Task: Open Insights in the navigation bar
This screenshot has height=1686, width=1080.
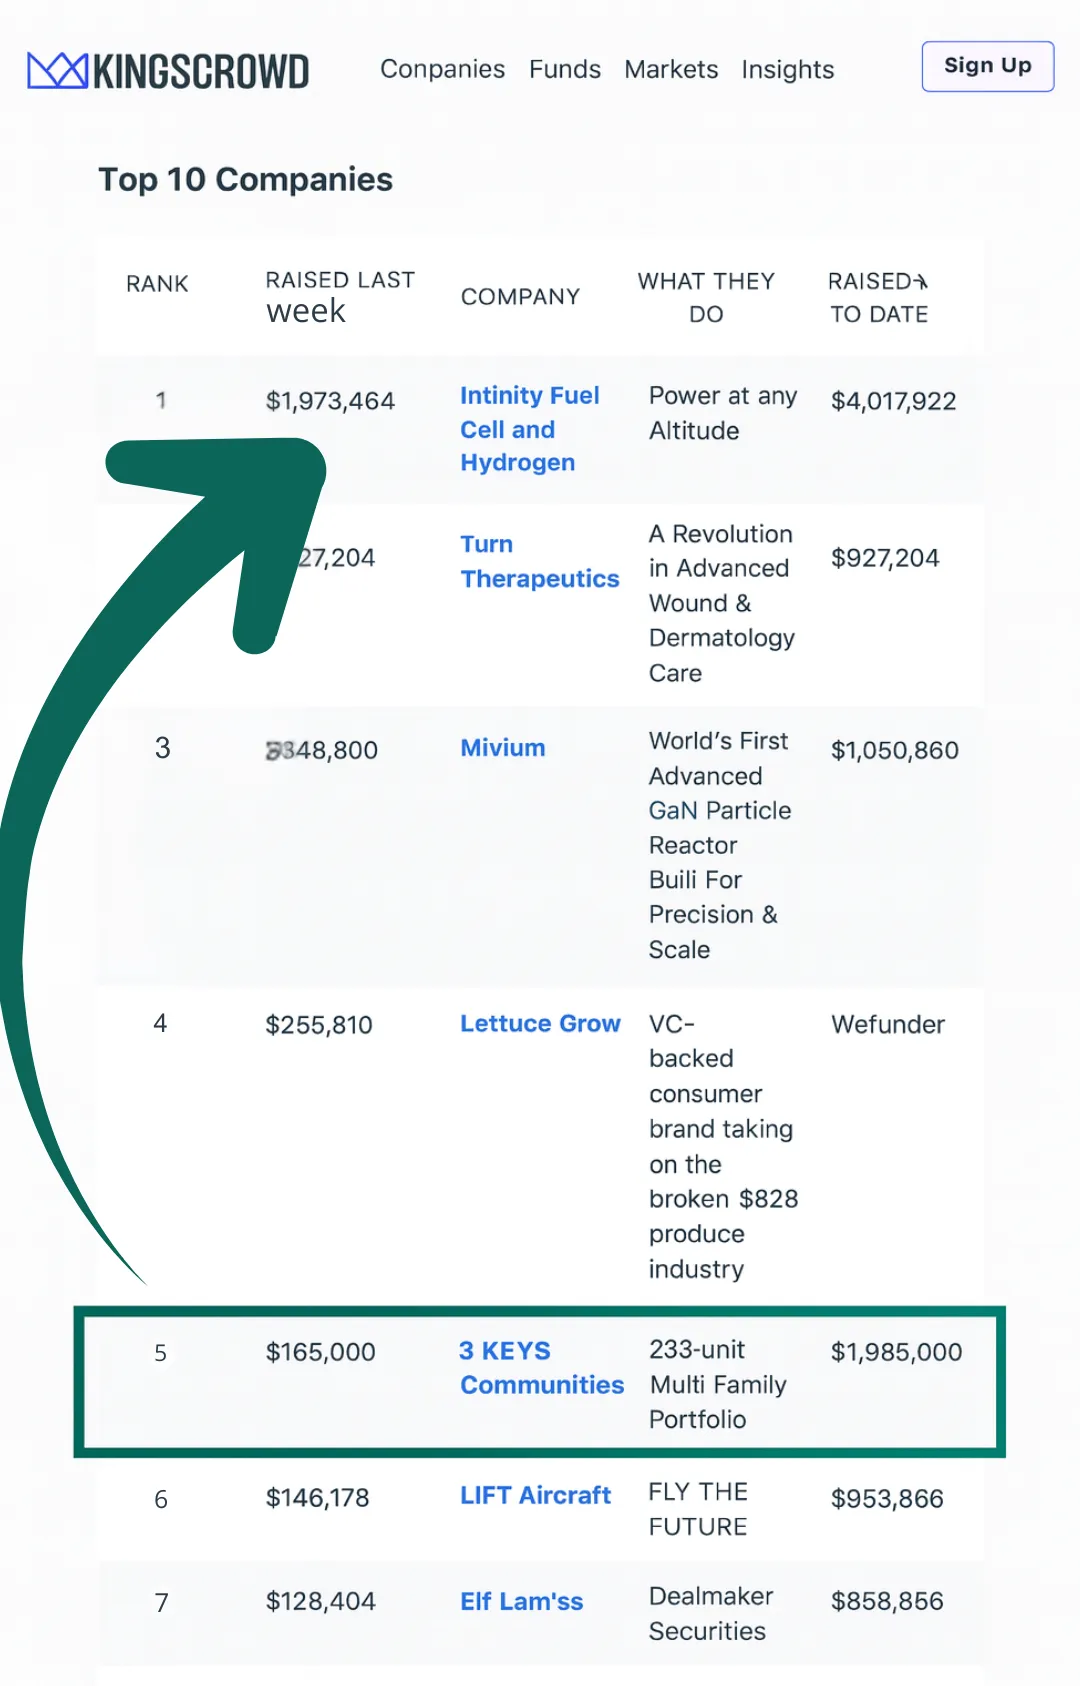Action: tap(787, 69)
